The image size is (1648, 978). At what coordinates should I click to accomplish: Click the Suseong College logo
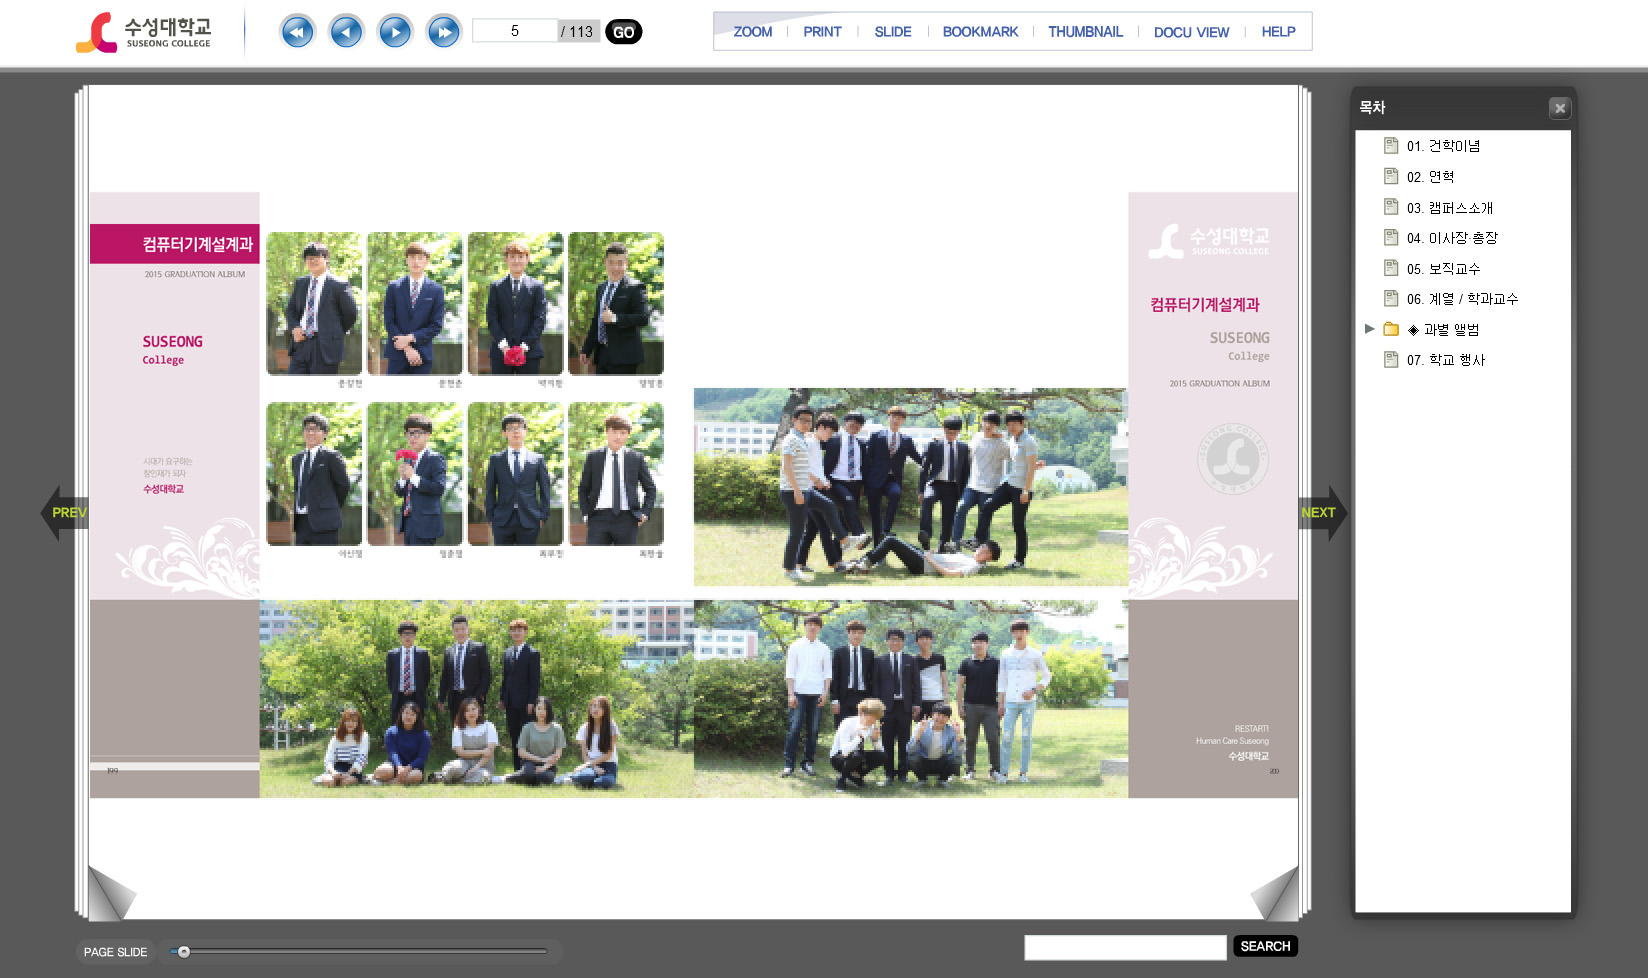pyautogui.click(x=145, y=32)
